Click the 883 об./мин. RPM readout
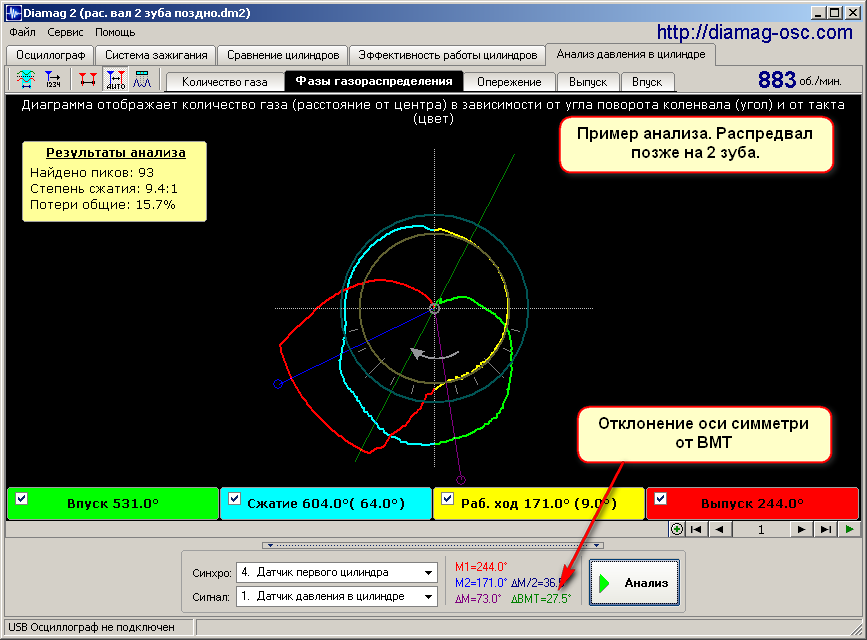 800,80
